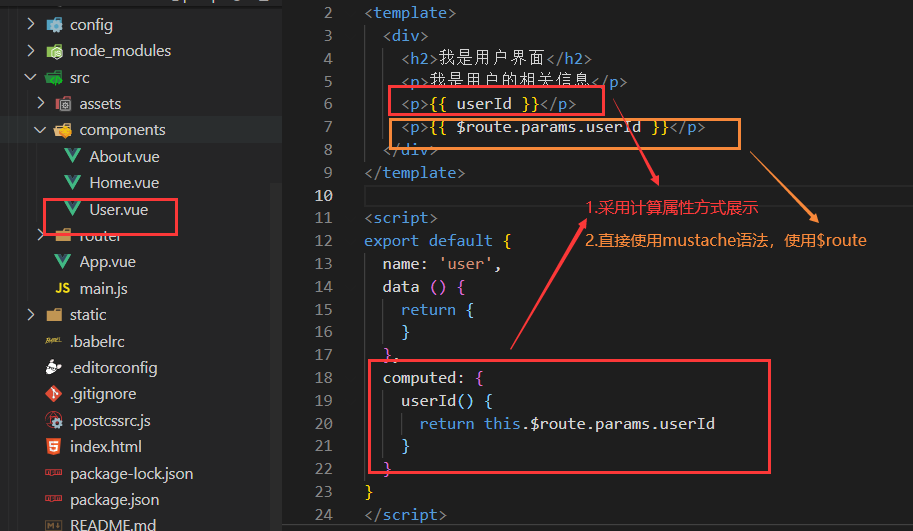Click the git icon beside .gitignore

[x=54, y=394]
